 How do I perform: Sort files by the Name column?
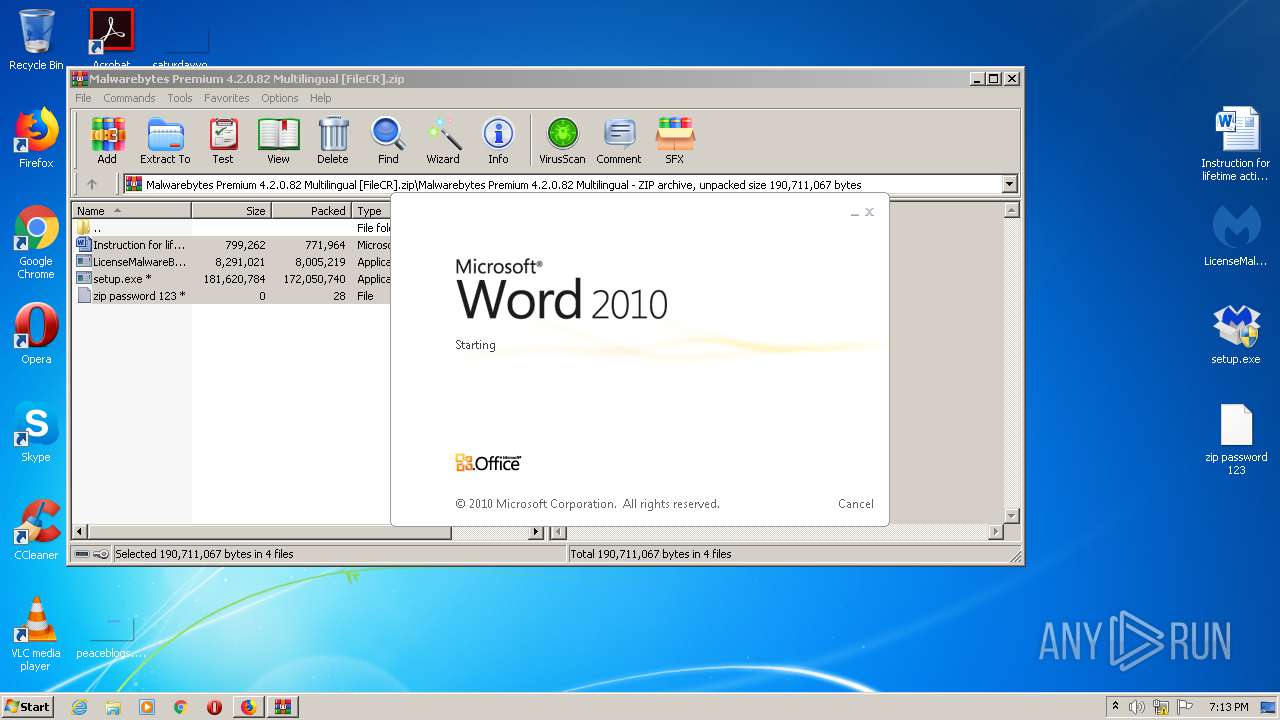(132, 211)
